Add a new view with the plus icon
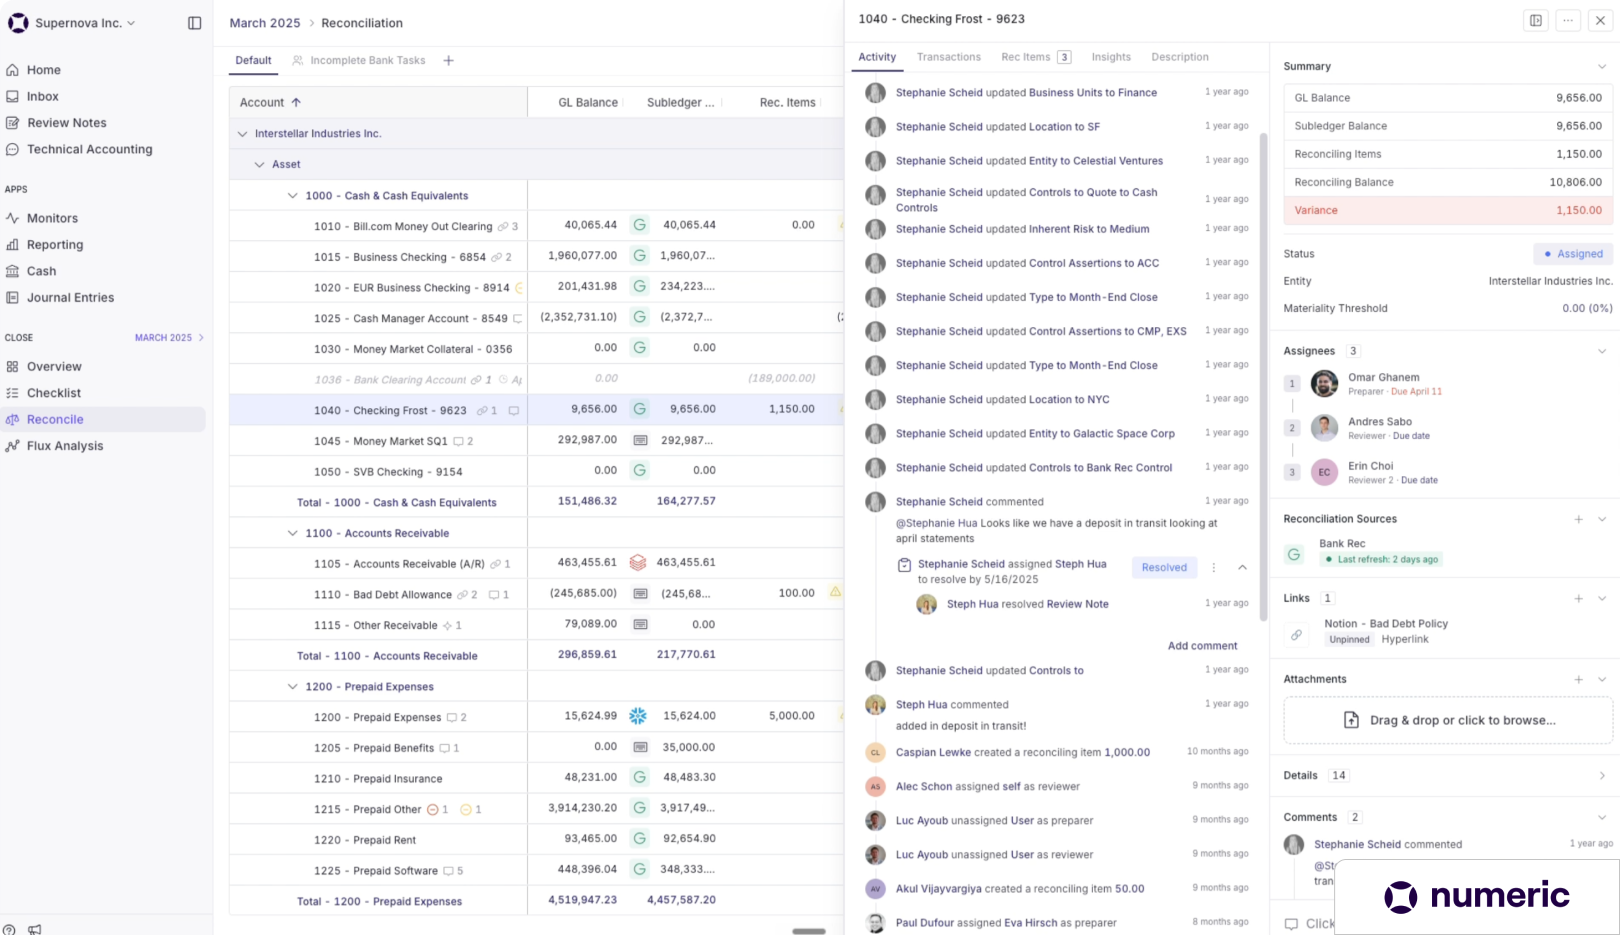The width and height of the screenshot is (1620, 935). pos(449,61)
